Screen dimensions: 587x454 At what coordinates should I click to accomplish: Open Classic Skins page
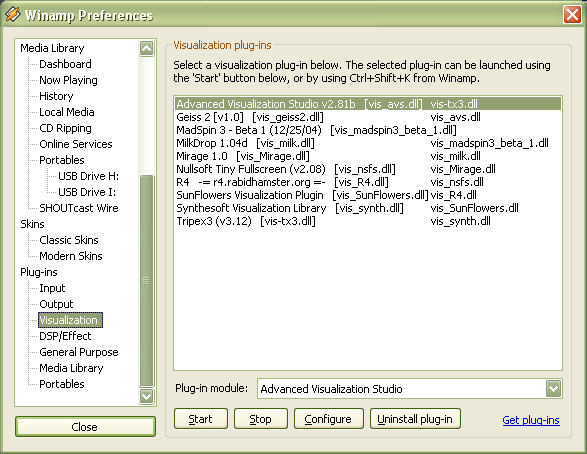click(69, 240)
